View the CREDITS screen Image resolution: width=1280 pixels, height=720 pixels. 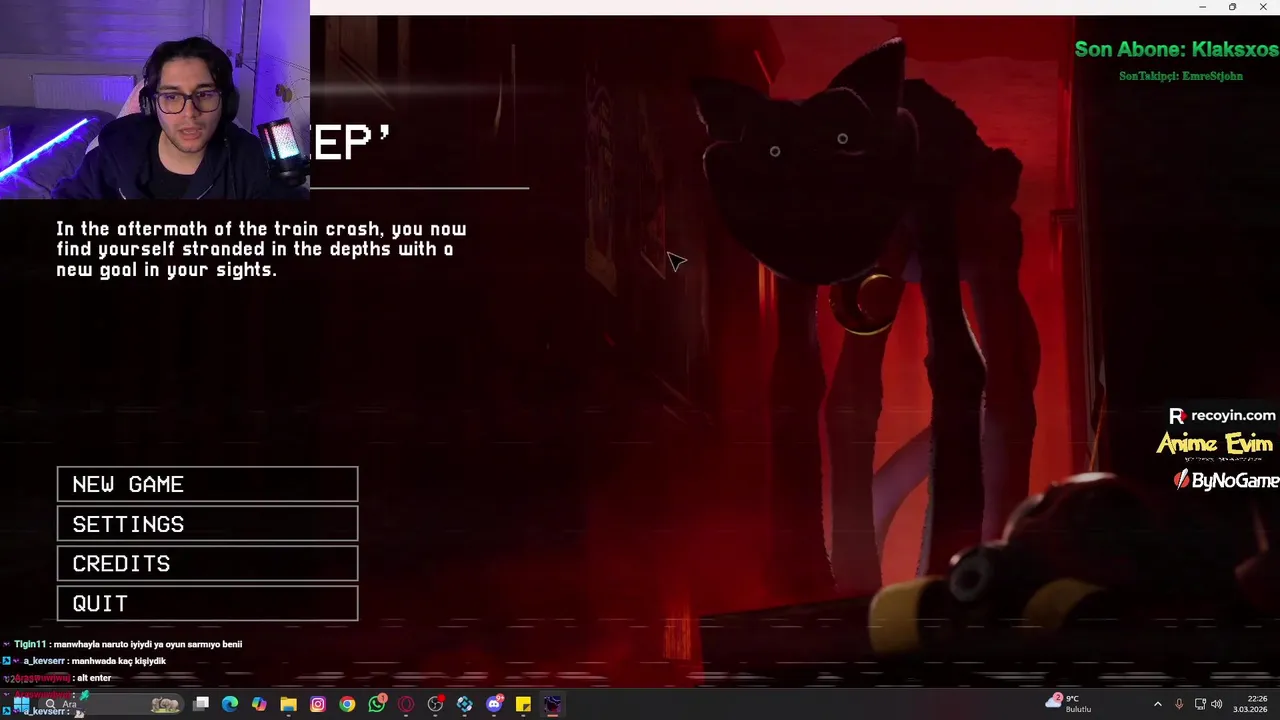(x=207, y=564)
